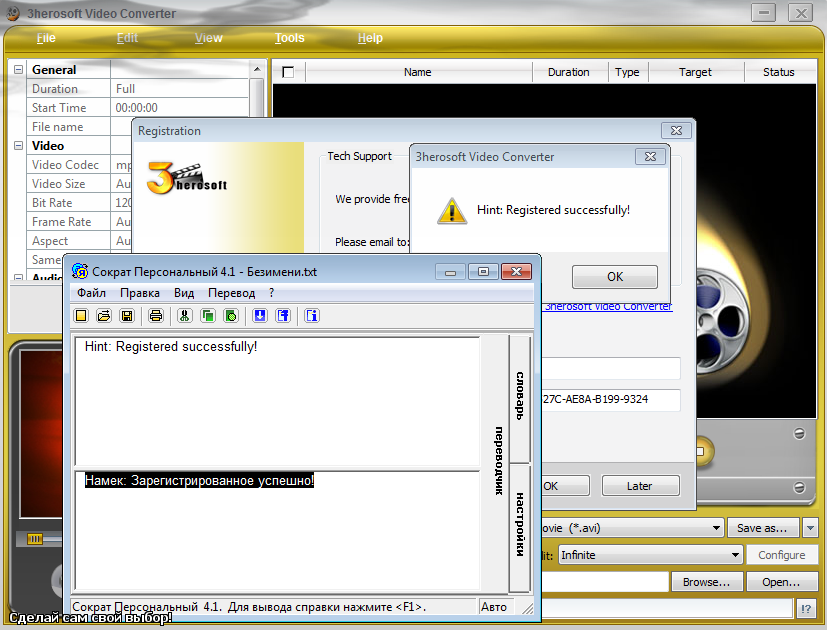Click the blue font 'f' toolbar icon
The image size is (827, 630).
(x=283, y=316)
